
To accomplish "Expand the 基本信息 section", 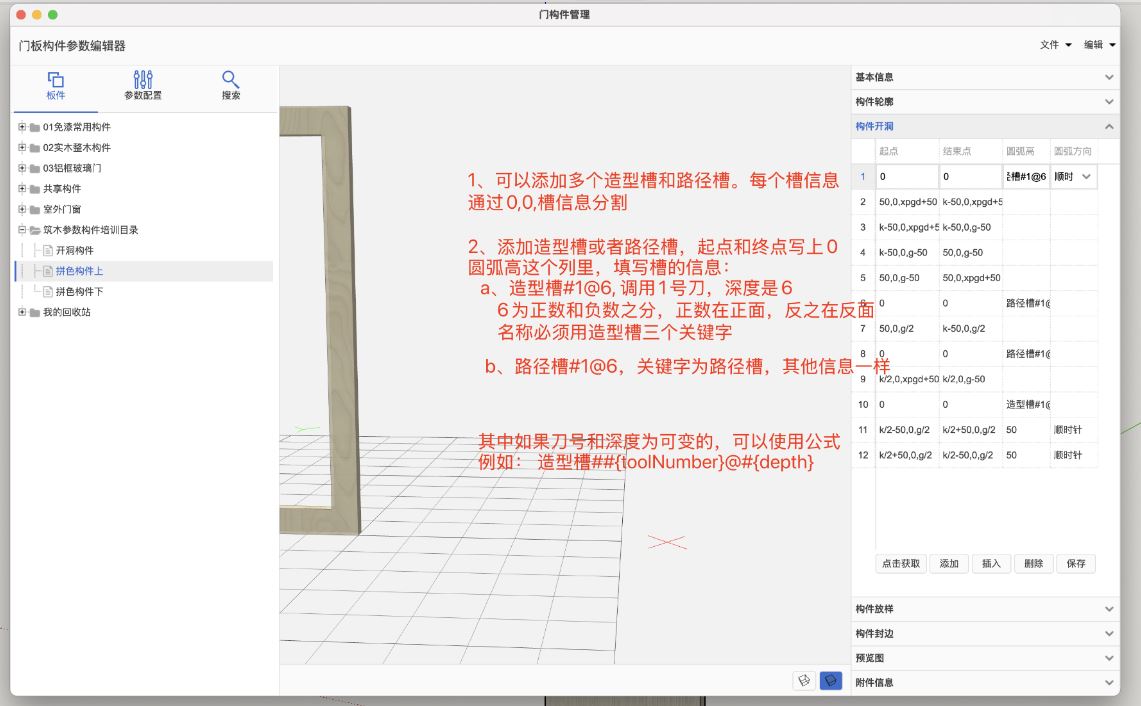I will [x=1107, y=76].
